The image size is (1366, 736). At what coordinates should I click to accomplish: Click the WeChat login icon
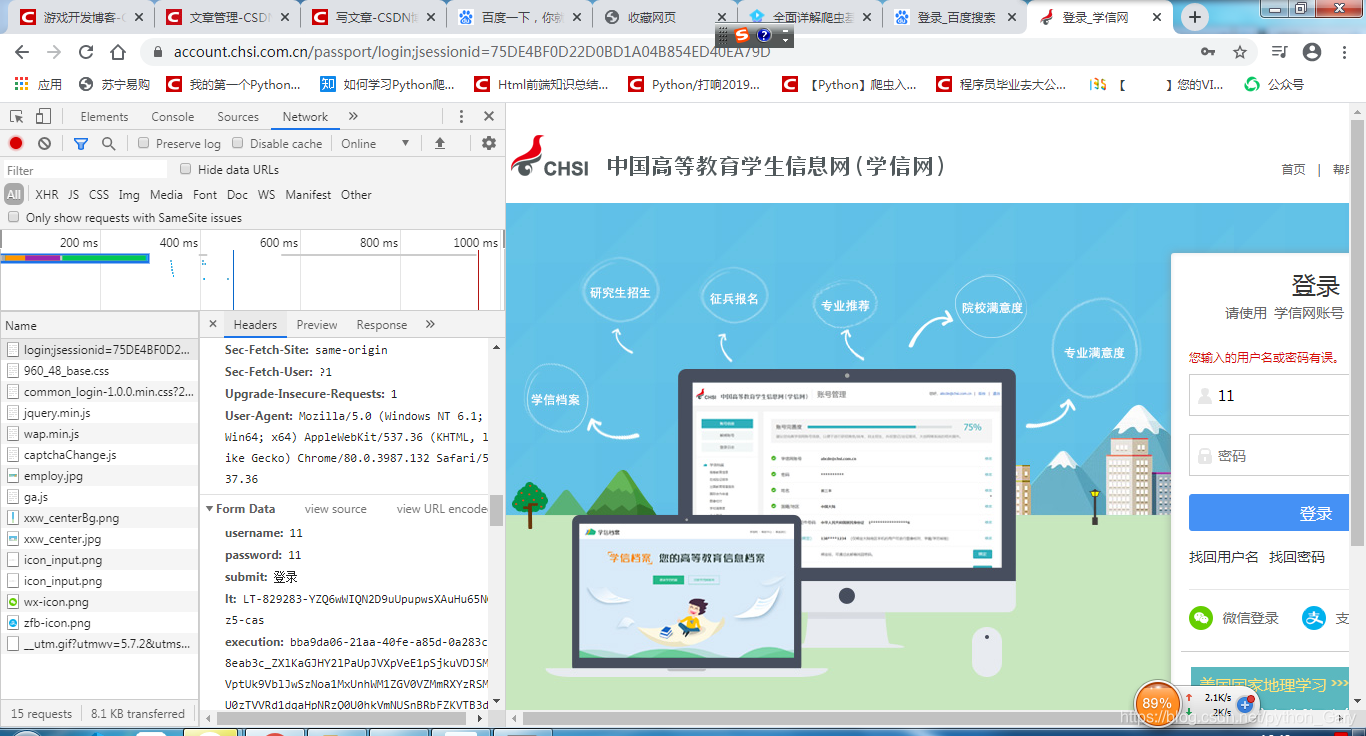[x=1200, y=618]
